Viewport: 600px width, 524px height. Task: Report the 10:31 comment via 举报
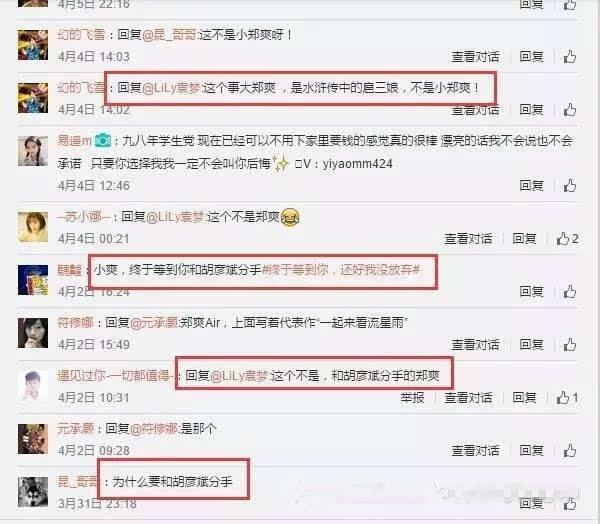point(412,398)
